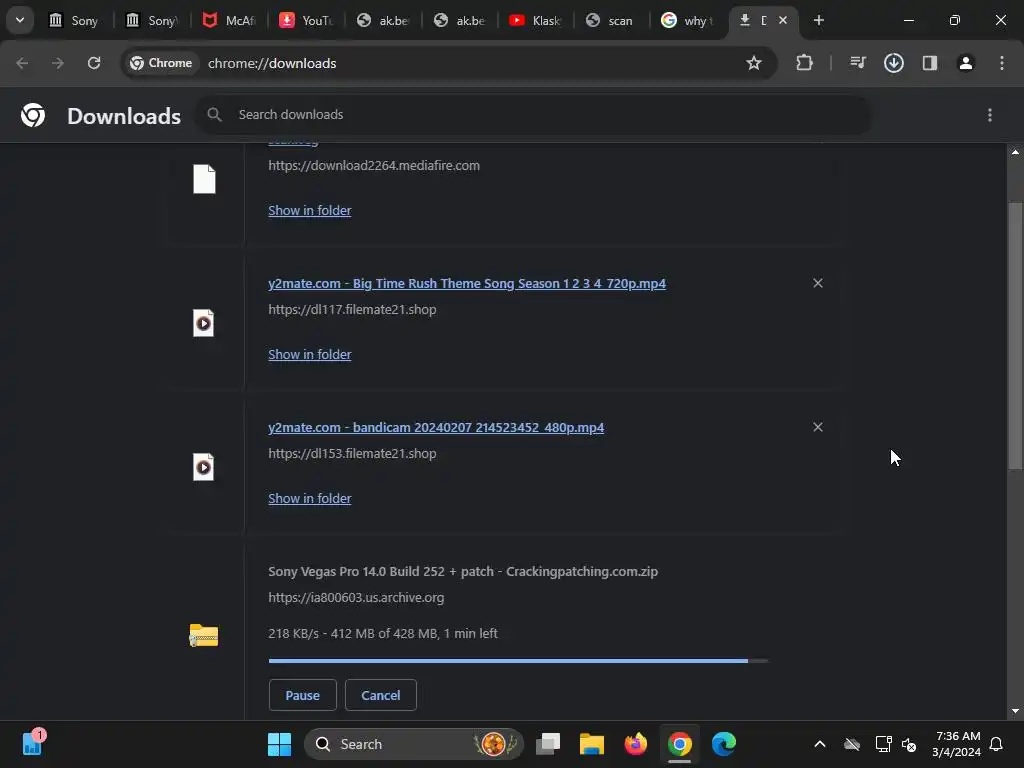Click the Chrome logo in Downloads header
This screenshot has width=1024, height=768.
33,115
